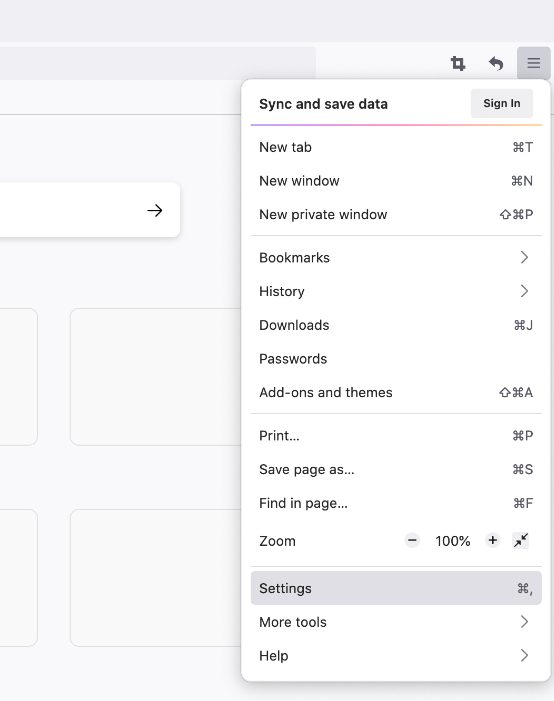Click the Sign In button

pos(502,103)
